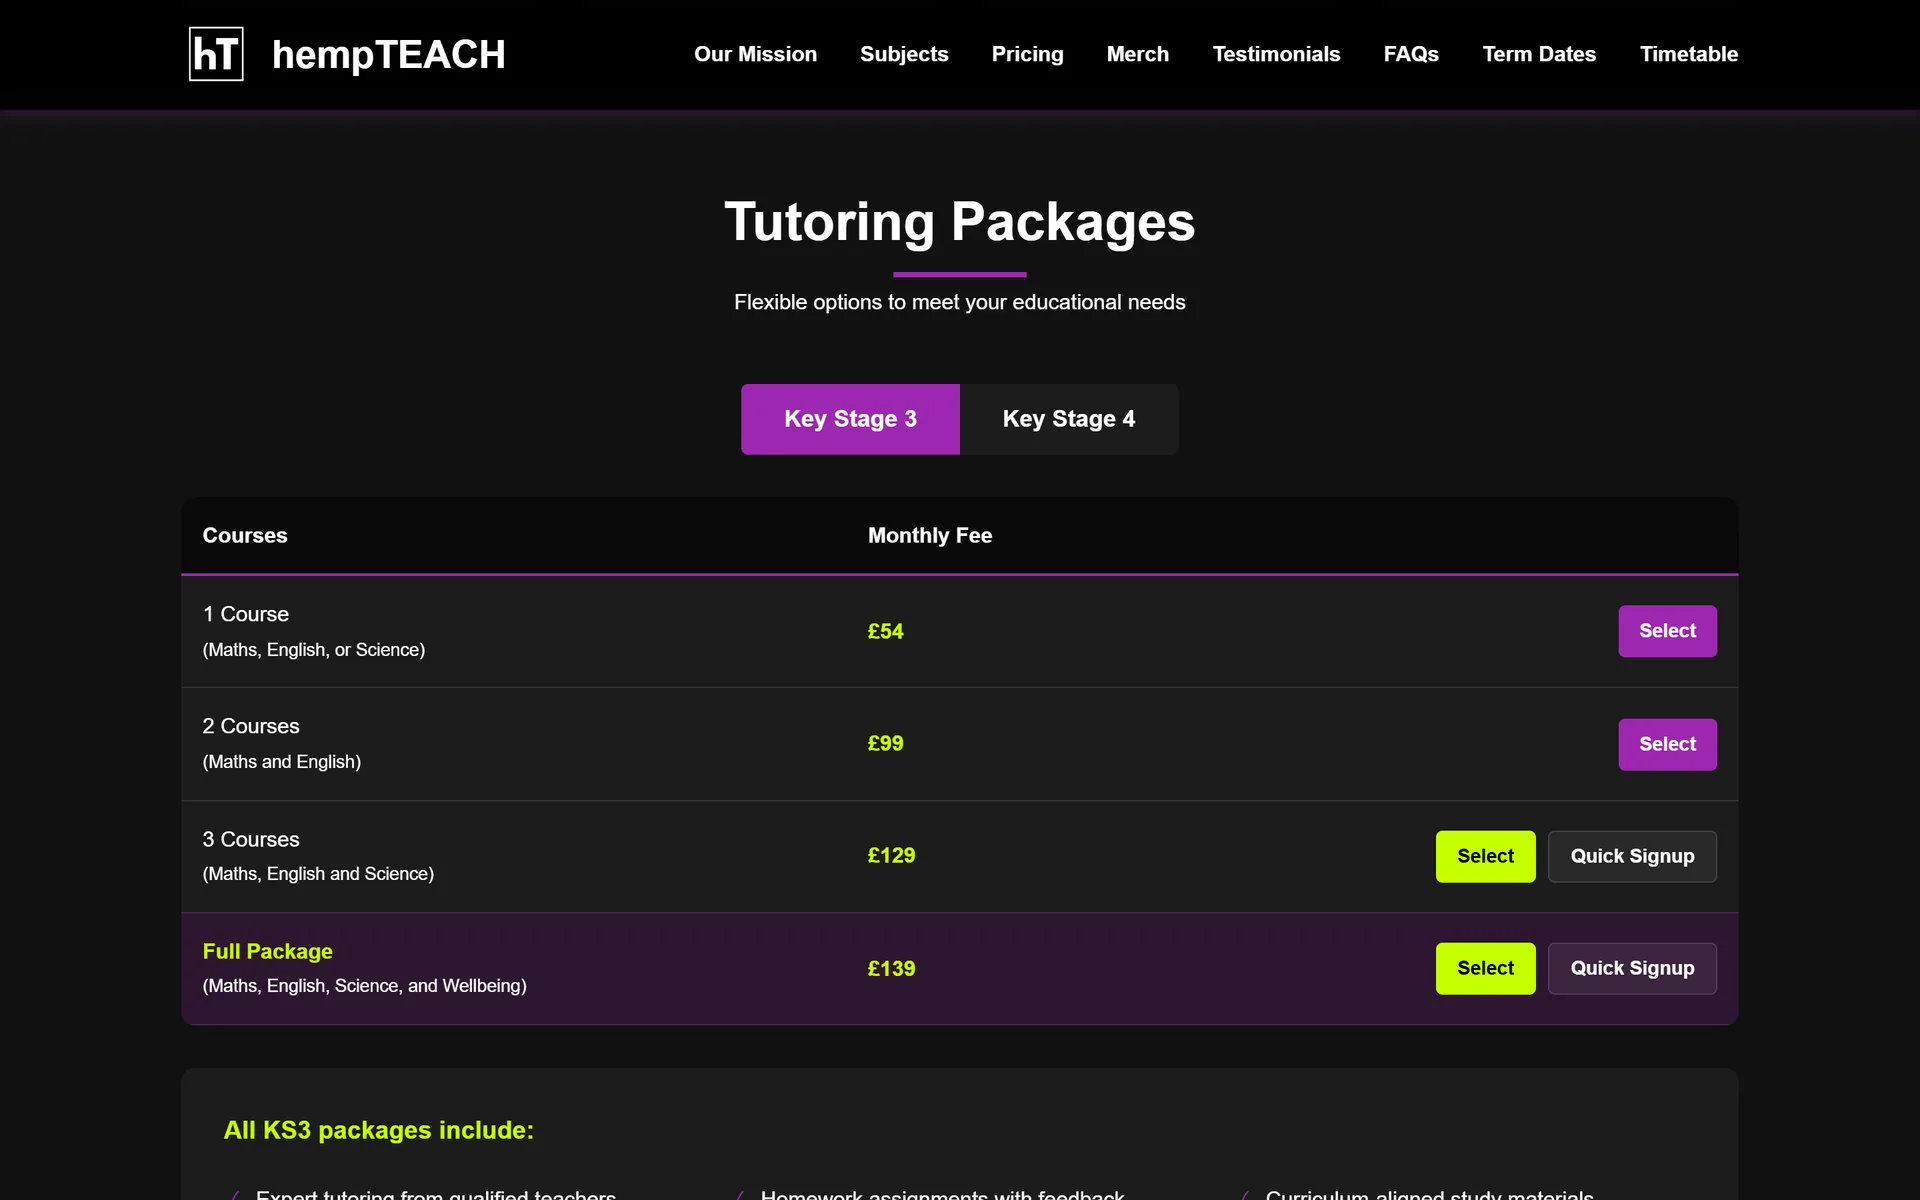Screen dimensions: 1920x1200
Task: Select the Full Package £139 option
Action: pos(1485,968)
